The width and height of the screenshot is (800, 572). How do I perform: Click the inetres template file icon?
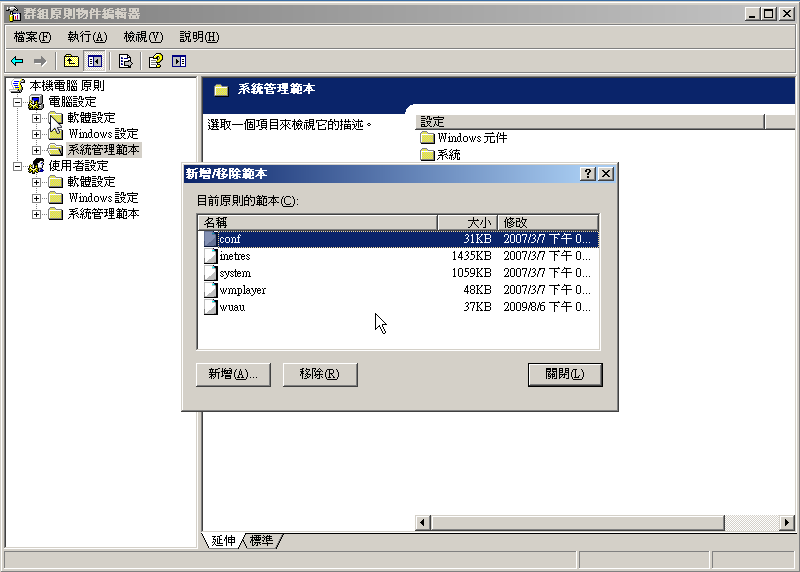[210, 256]
